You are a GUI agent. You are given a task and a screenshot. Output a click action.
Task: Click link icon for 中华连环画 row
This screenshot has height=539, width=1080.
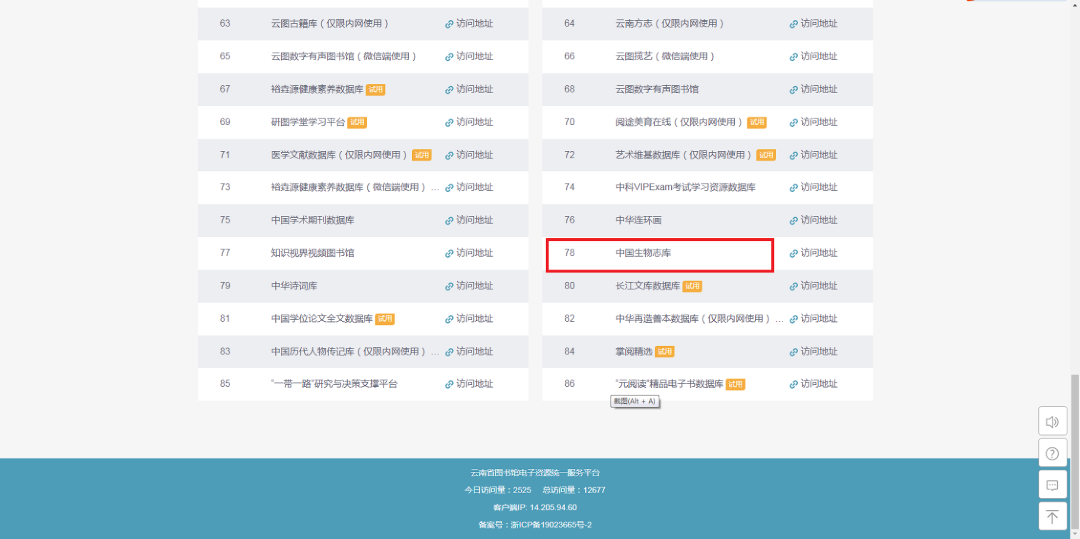point(794,220)
